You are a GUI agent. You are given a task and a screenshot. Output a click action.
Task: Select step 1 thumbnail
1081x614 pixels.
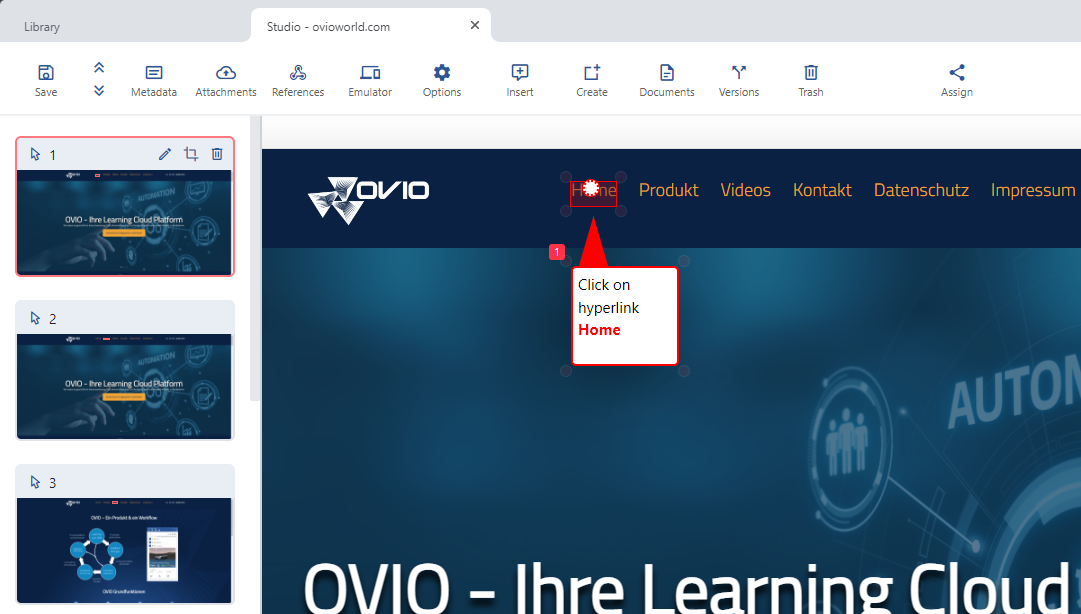click(x=125, y=222)
